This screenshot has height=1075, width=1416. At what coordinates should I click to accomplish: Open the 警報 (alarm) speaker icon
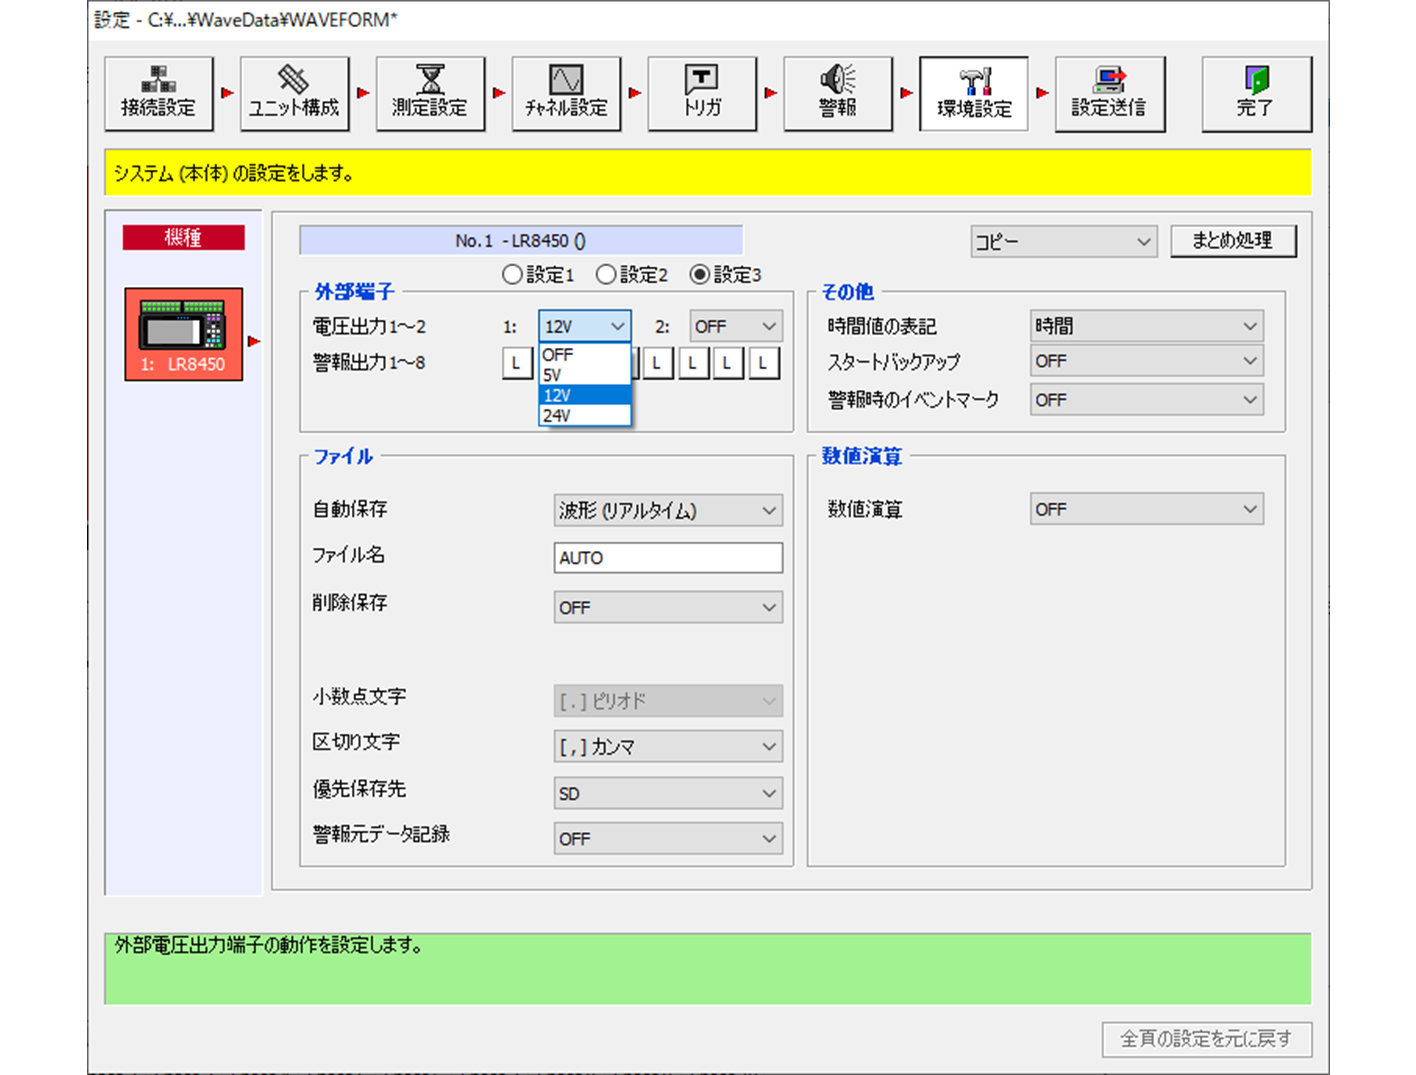click(x=838, y=93)
